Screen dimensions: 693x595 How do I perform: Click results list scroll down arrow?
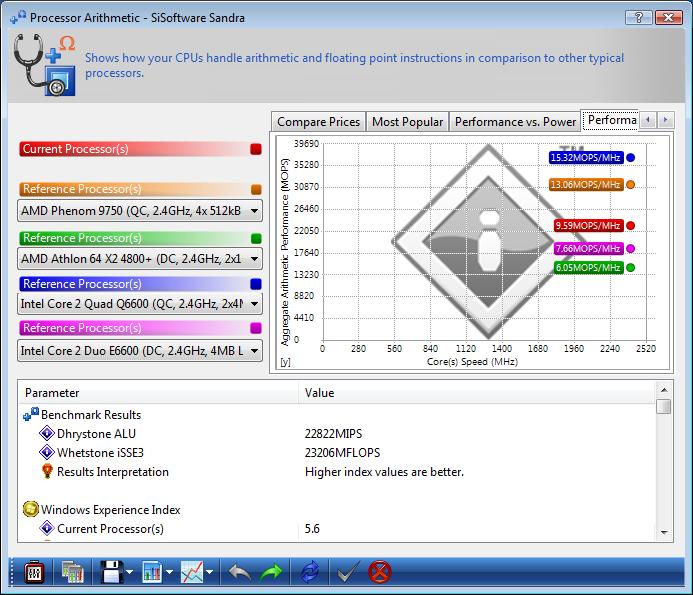664,533
